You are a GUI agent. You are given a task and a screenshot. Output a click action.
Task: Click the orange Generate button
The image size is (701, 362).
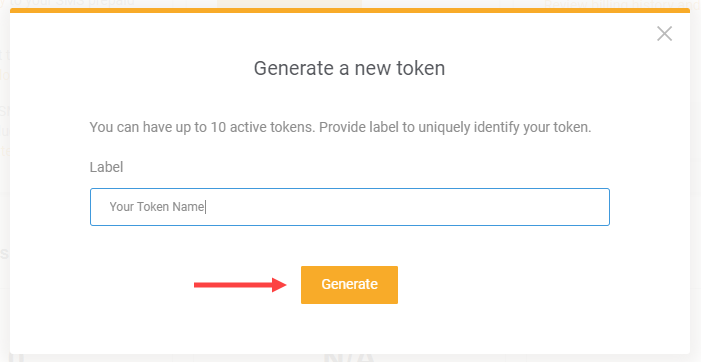pos(349,285)
